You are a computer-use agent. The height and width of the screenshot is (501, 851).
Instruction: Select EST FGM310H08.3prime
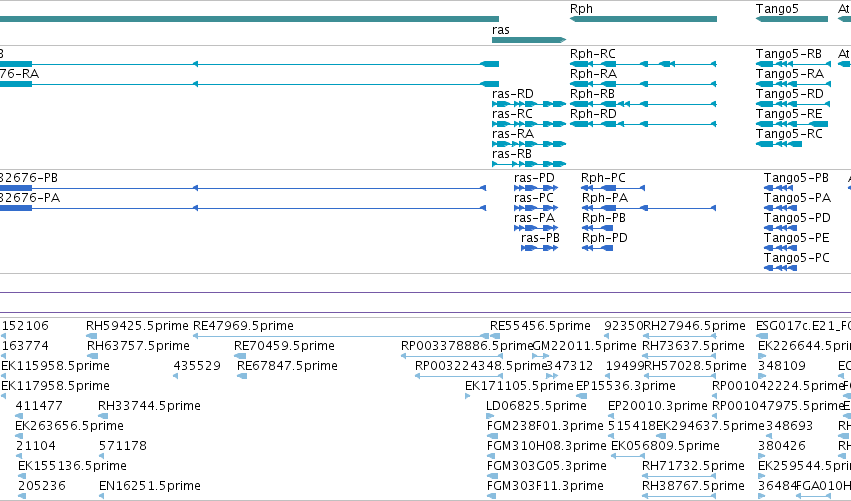click(x=547, y=446)
